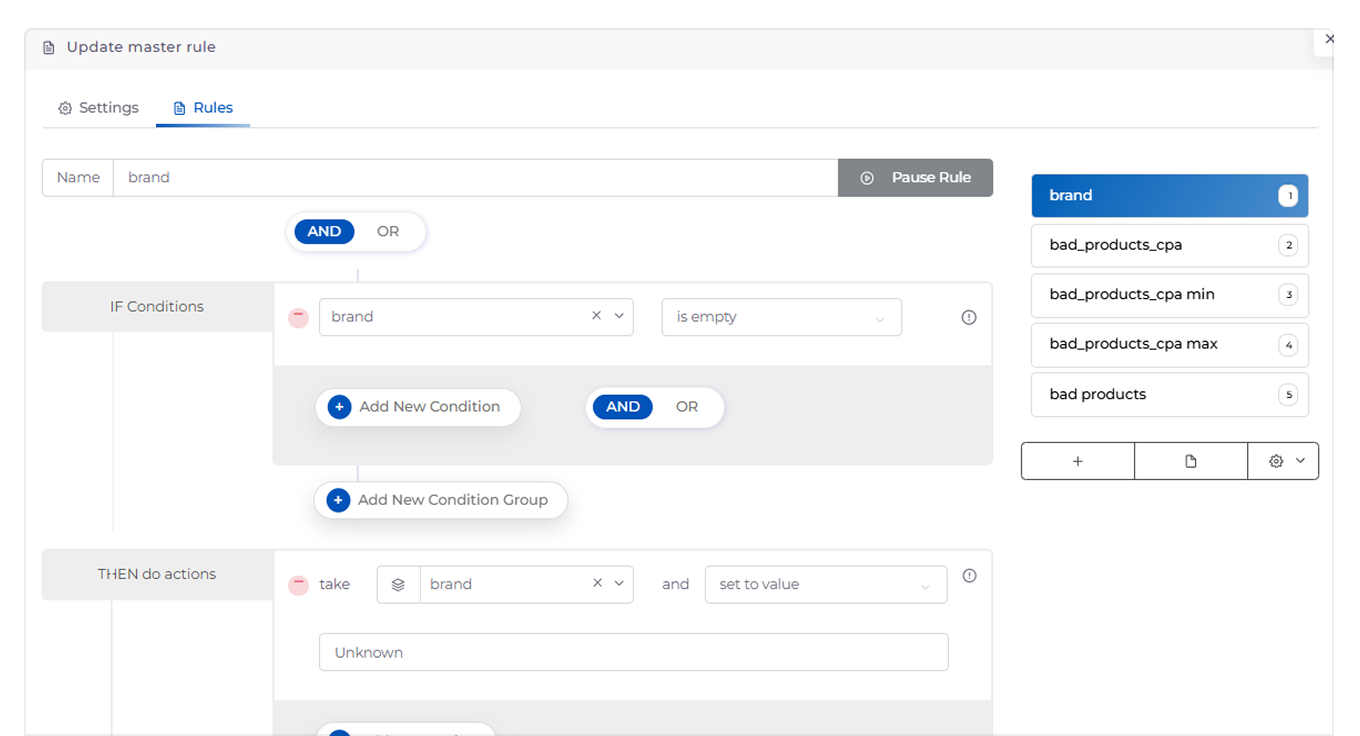1360x736 pixels.
Task: Select AND in the condition group toggle
Action: tap(623, 407)
